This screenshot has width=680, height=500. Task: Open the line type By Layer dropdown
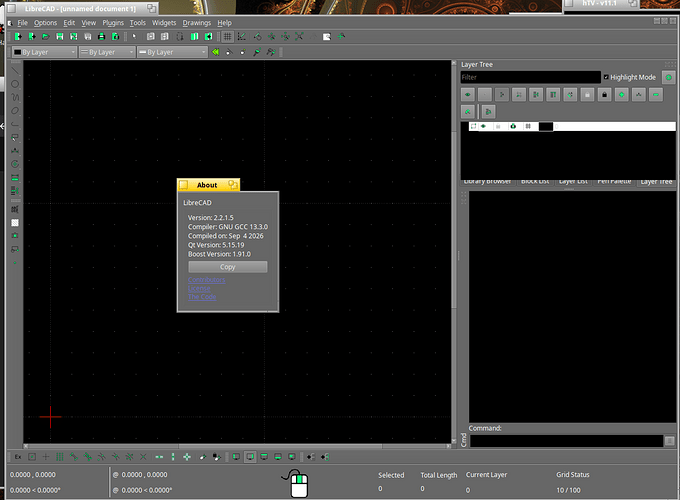click(172, 52)
